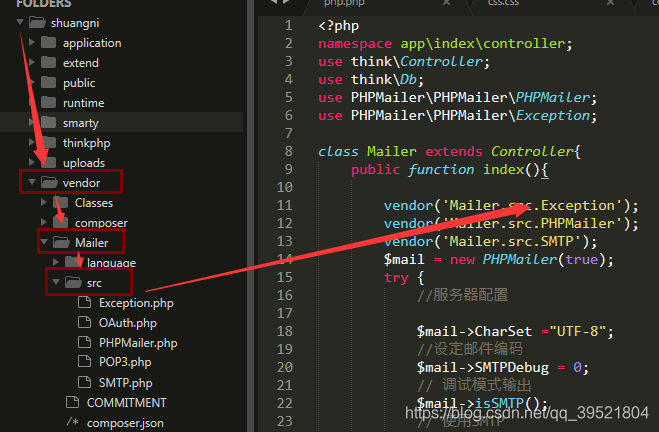Click 'Db' on line 4
Image resolution: width=659 pixels, height=432 pixels.
tap(408, 80)
